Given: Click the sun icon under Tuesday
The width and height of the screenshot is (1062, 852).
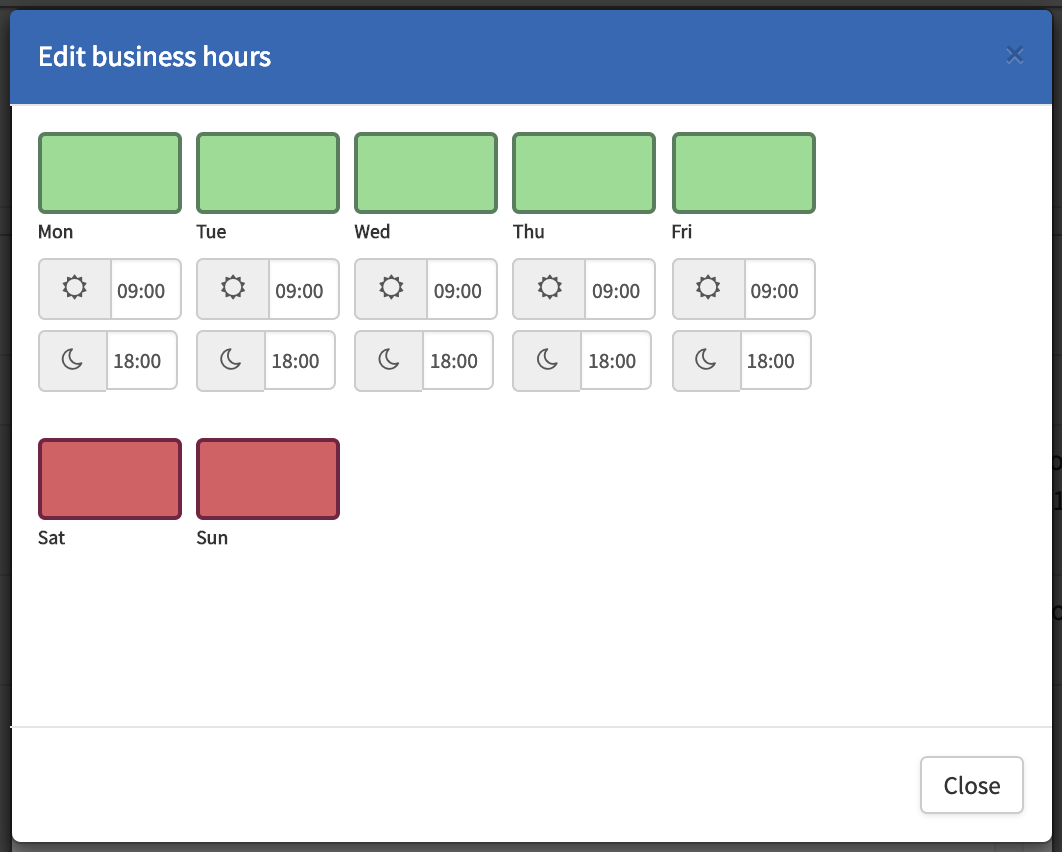Looking at the screenshot, I should (x=232, y=289).
